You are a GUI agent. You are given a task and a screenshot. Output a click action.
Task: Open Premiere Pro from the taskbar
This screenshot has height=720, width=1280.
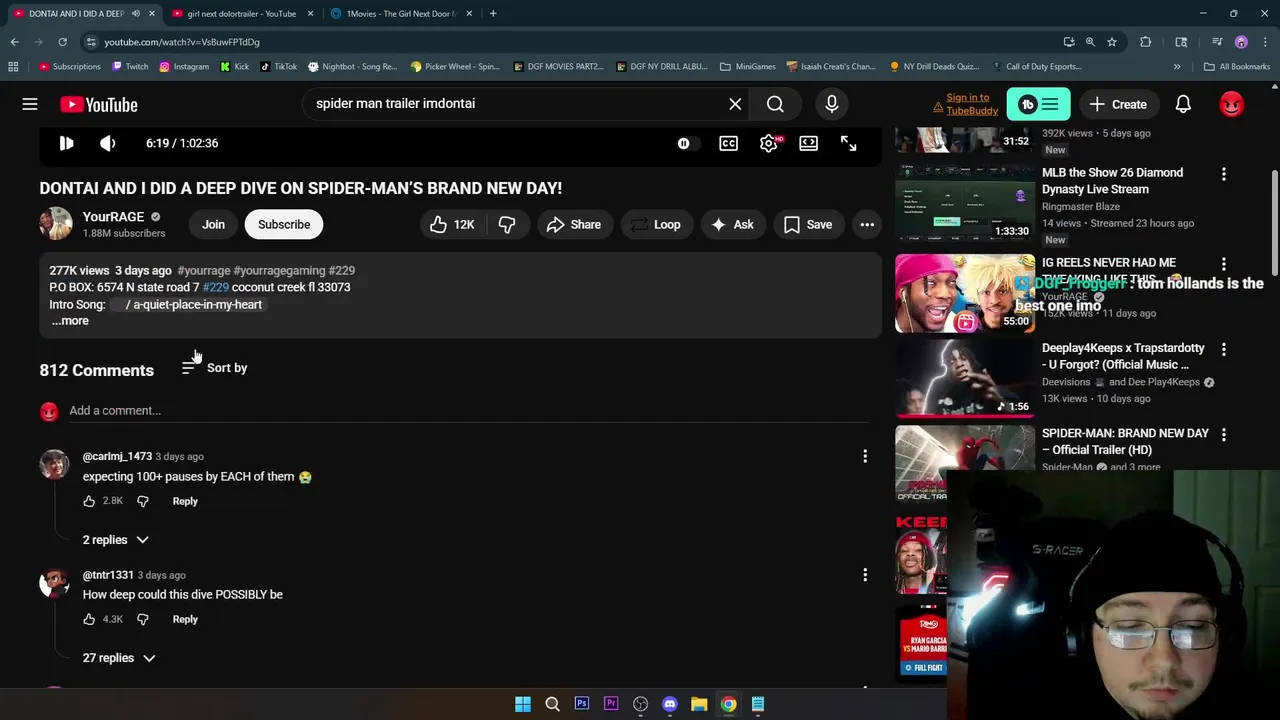pyautogui.click(x=611, y=704)
